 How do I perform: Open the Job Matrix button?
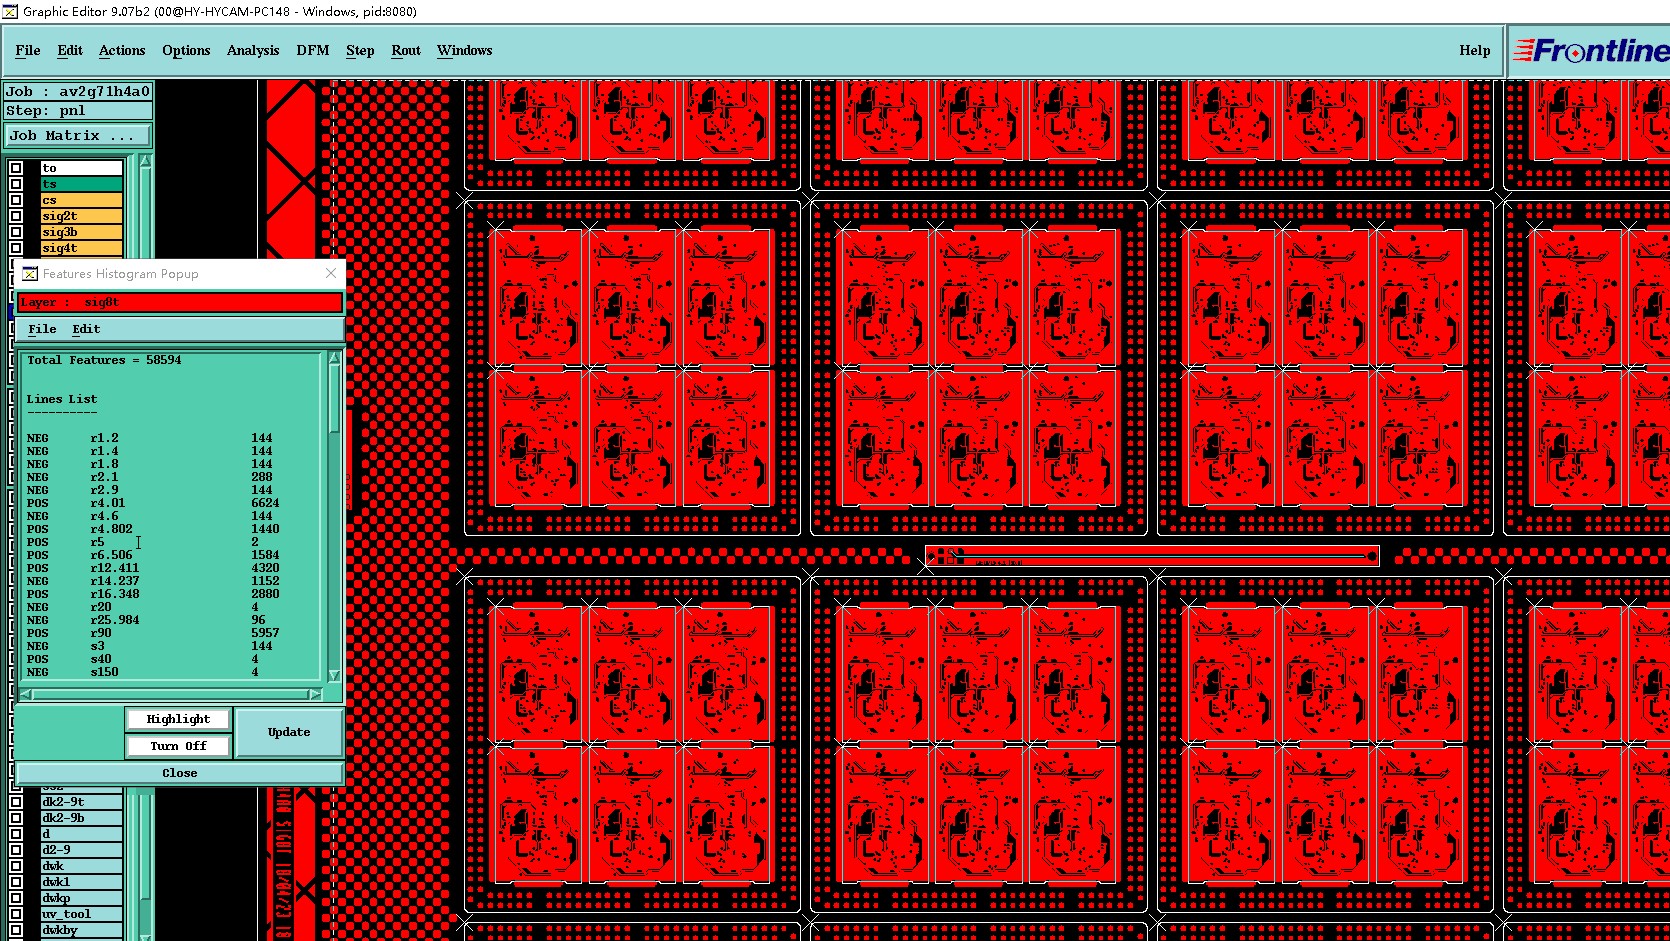click(x=79, y=135)
